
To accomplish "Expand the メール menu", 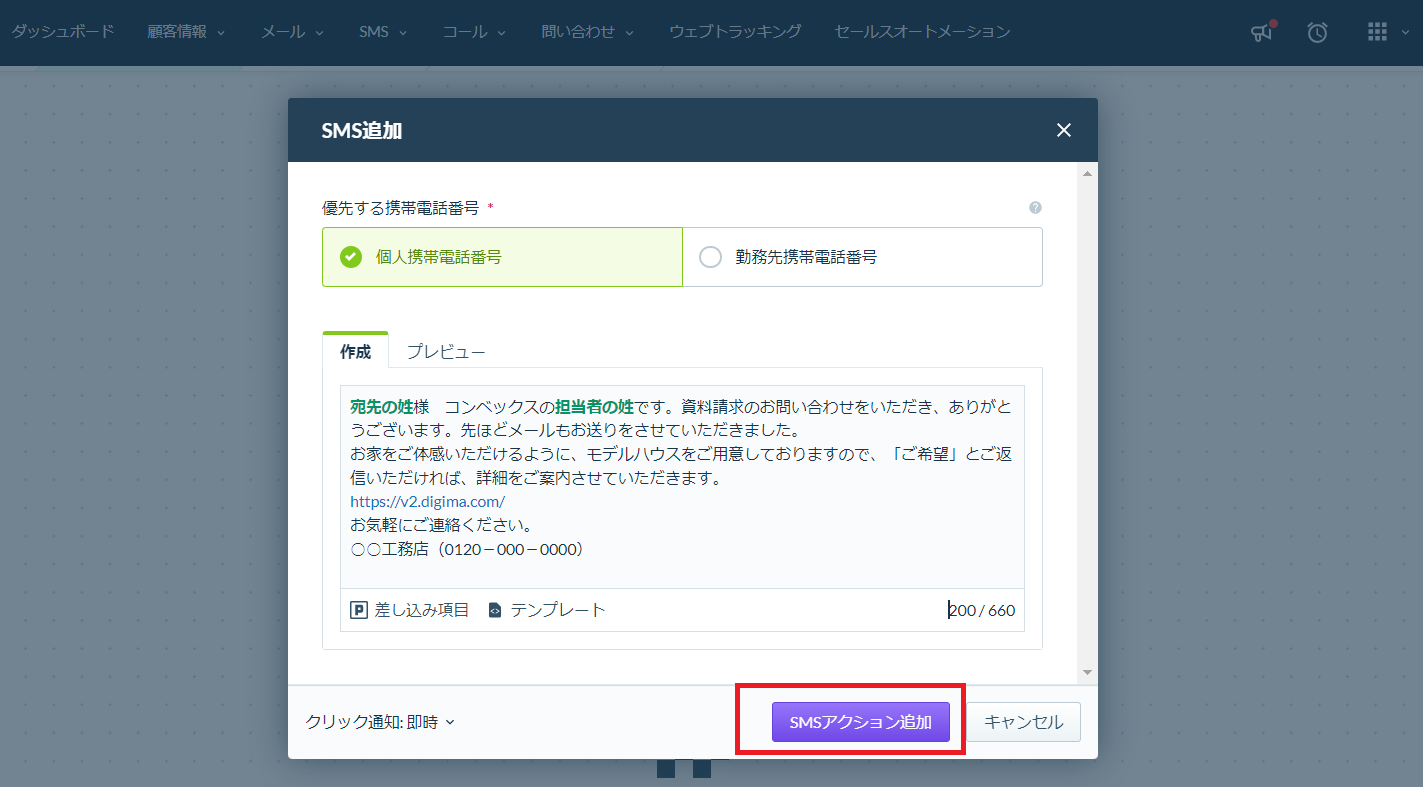I will (292, 32).
